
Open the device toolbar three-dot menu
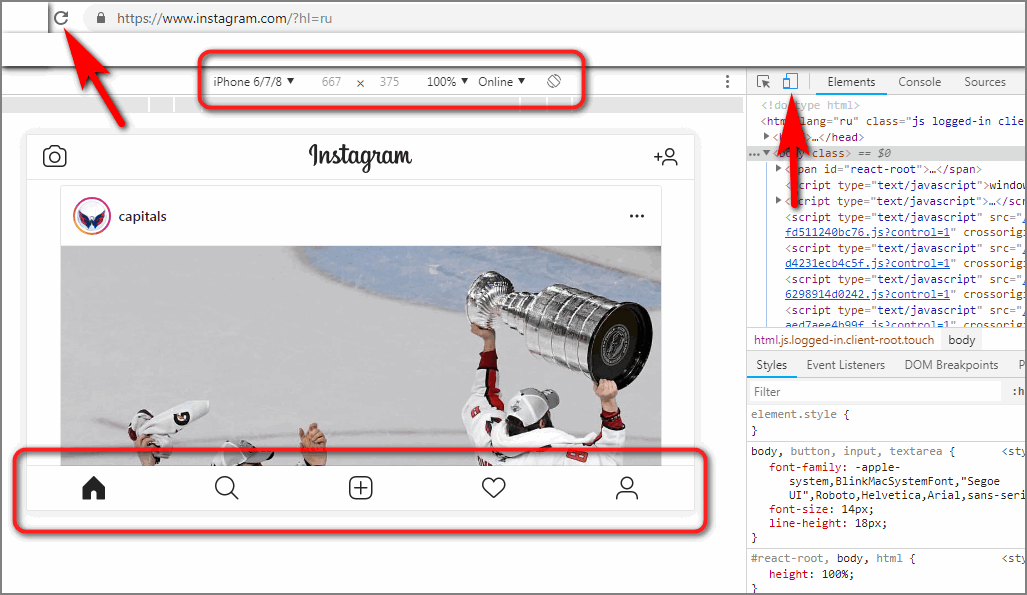pyautogui.click(x=727, y=81)
